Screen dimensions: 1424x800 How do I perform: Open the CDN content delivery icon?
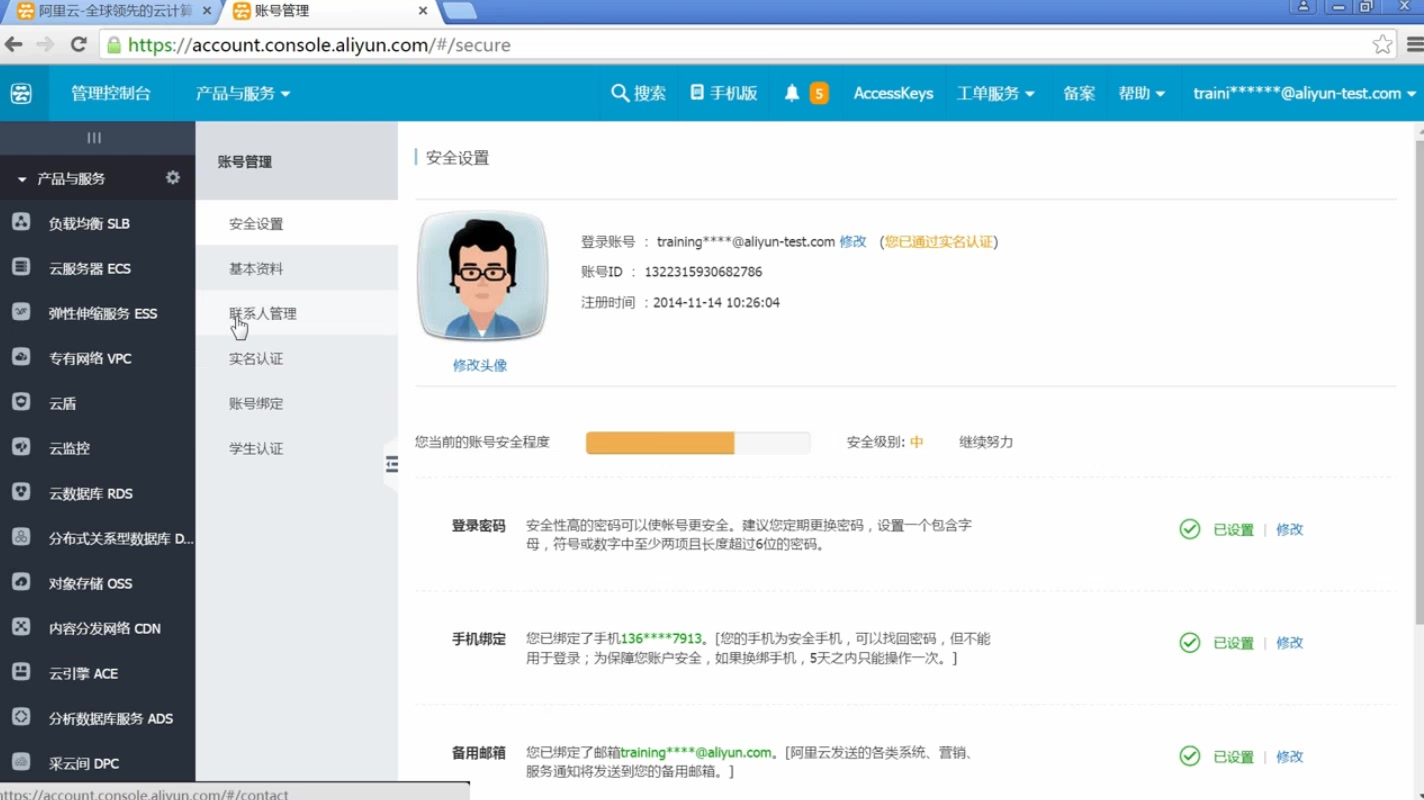click(21, 627)
